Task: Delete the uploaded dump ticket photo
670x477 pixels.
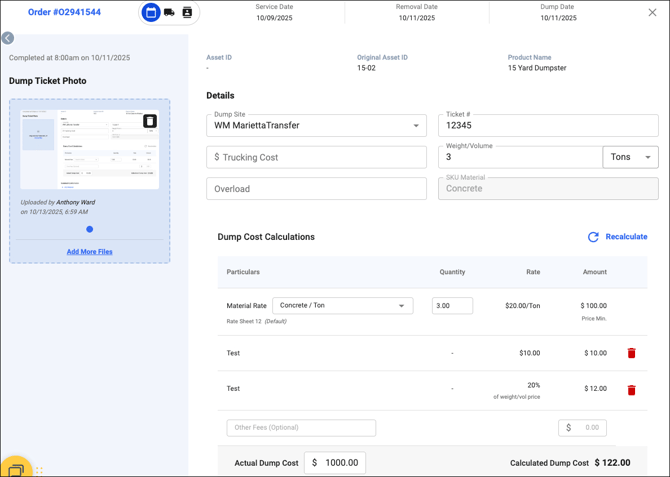Action: [150, 121]
